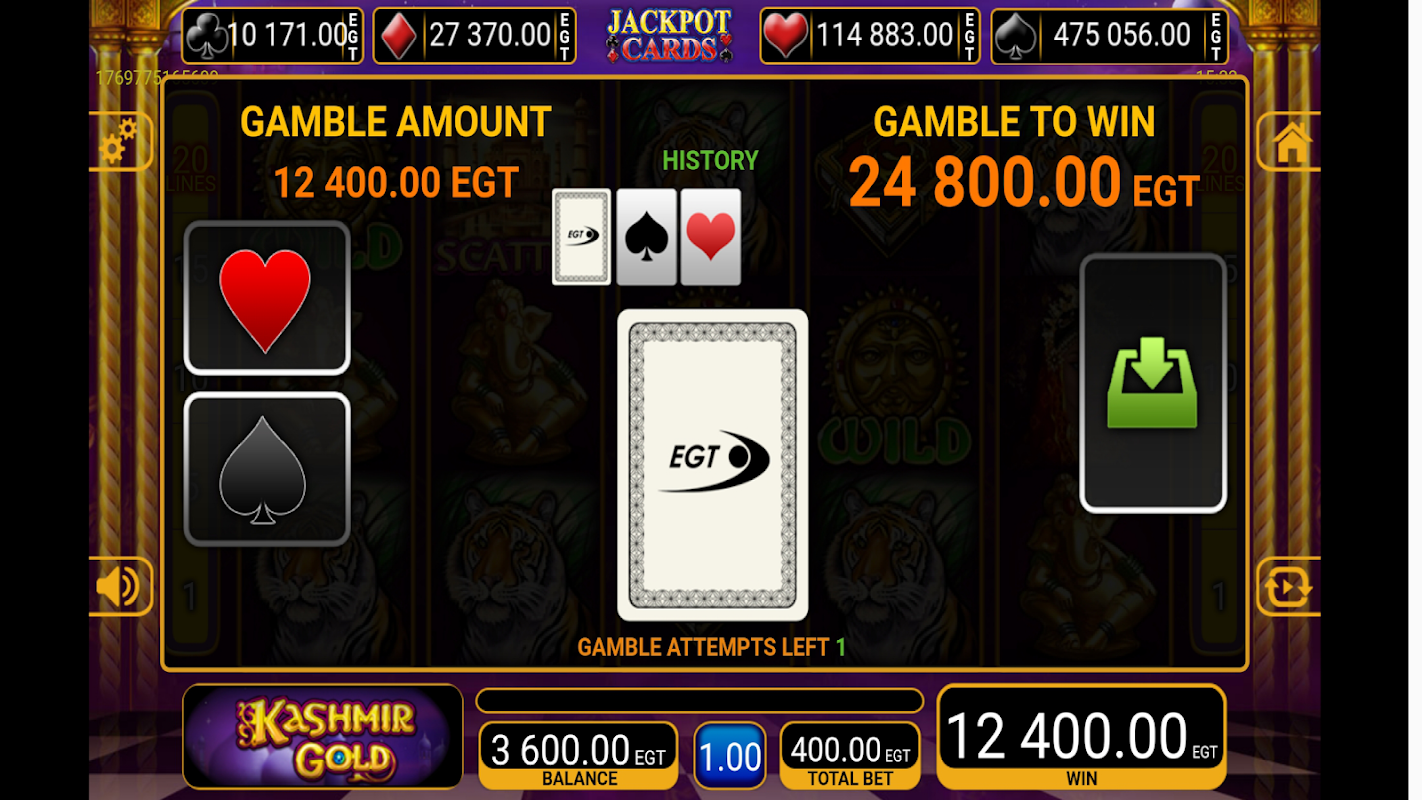Change the blue 1.00 denomination
This screenshot has height=800, width=1422.
(730, 757)
